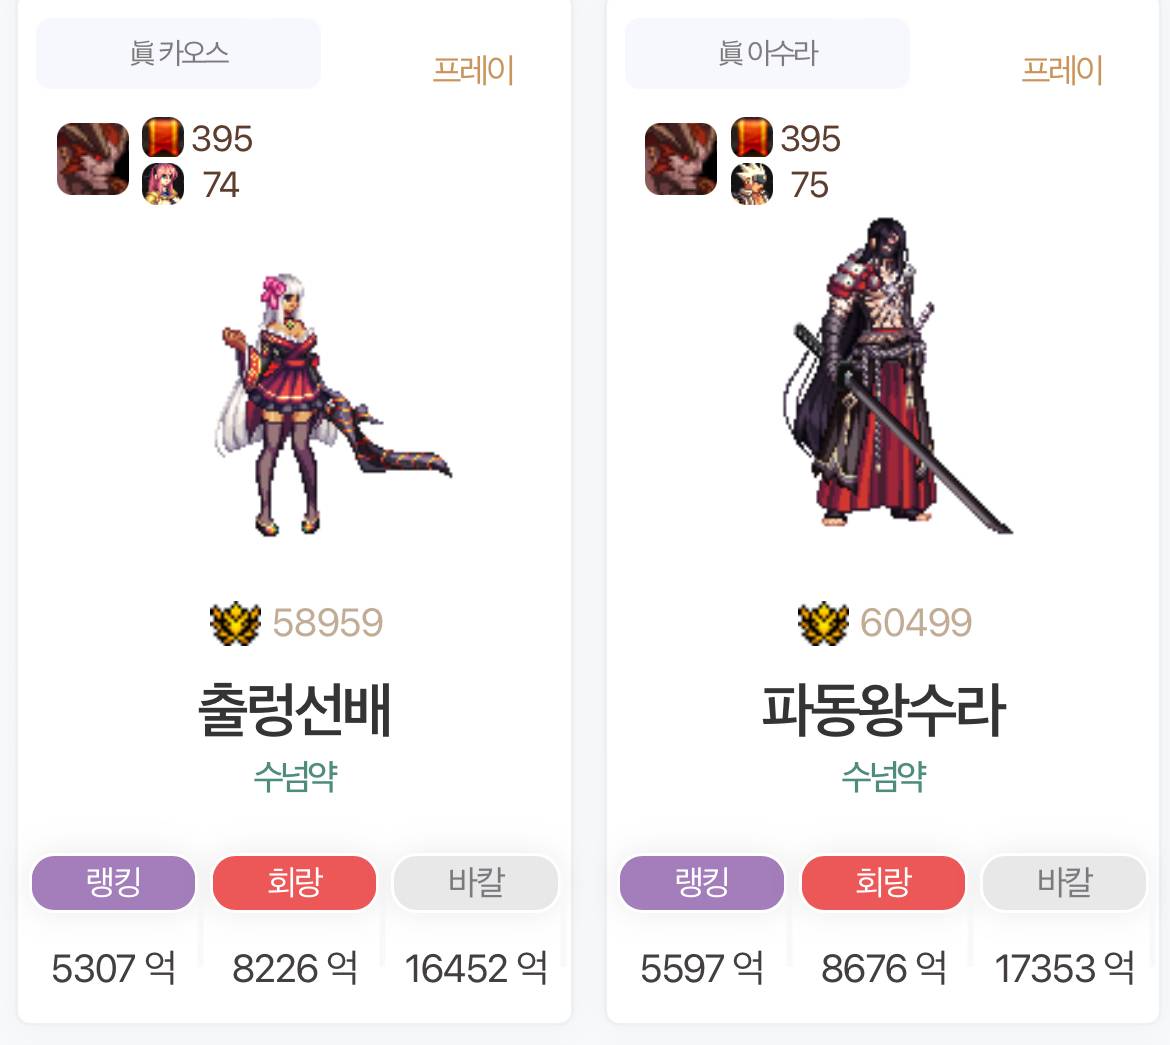
Task: Click red banner icon next to 395 left card
Action: tap(163, 137)
